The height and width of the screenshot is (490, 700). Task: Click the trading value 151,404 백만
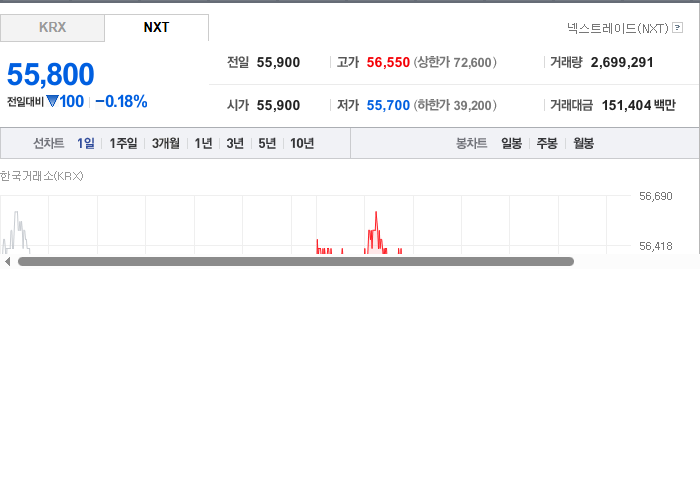coord(639,105)
